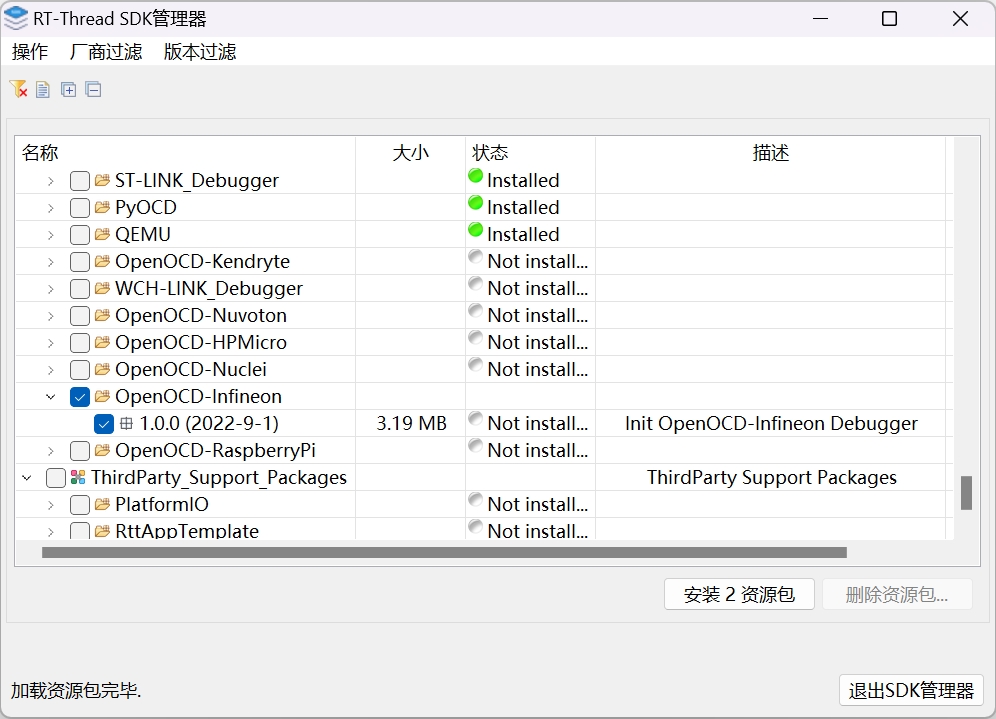
Task: Check the QEMU checkbox
Action: click(79, 234)
